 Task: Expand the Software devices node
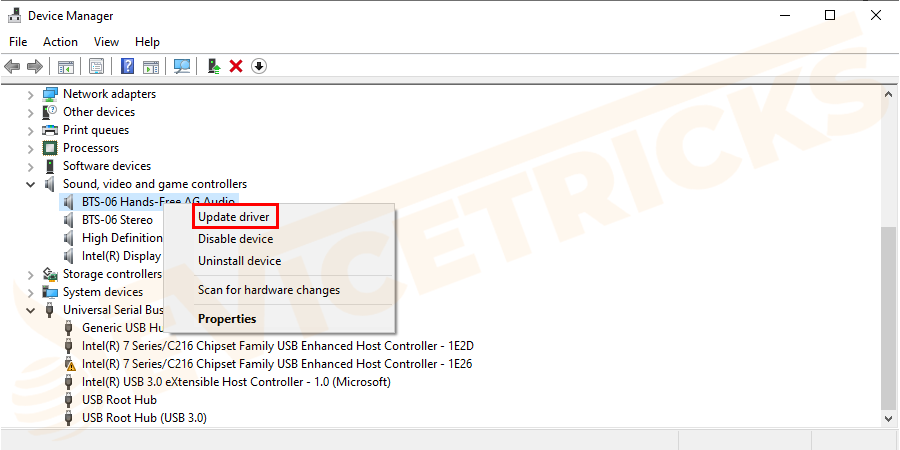(x=30, y=166)
